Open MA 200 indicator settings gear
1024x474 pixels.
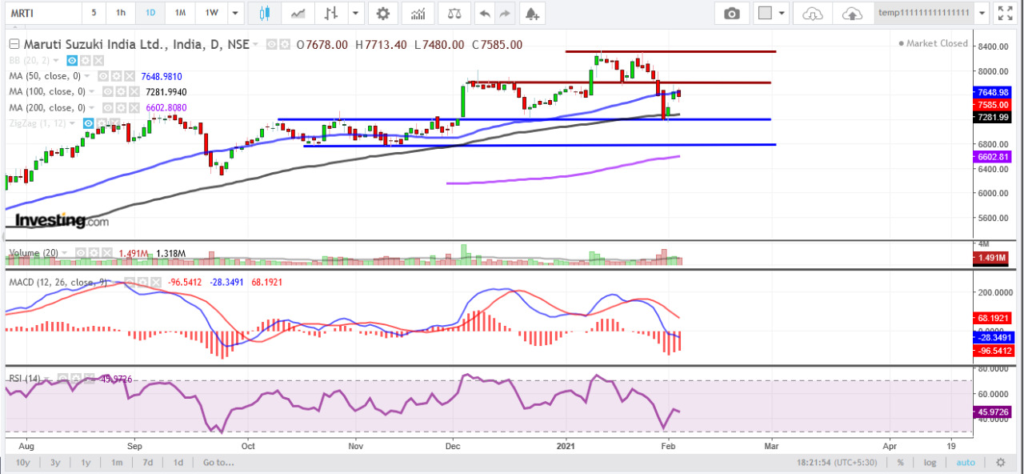(x=121, y=107)
